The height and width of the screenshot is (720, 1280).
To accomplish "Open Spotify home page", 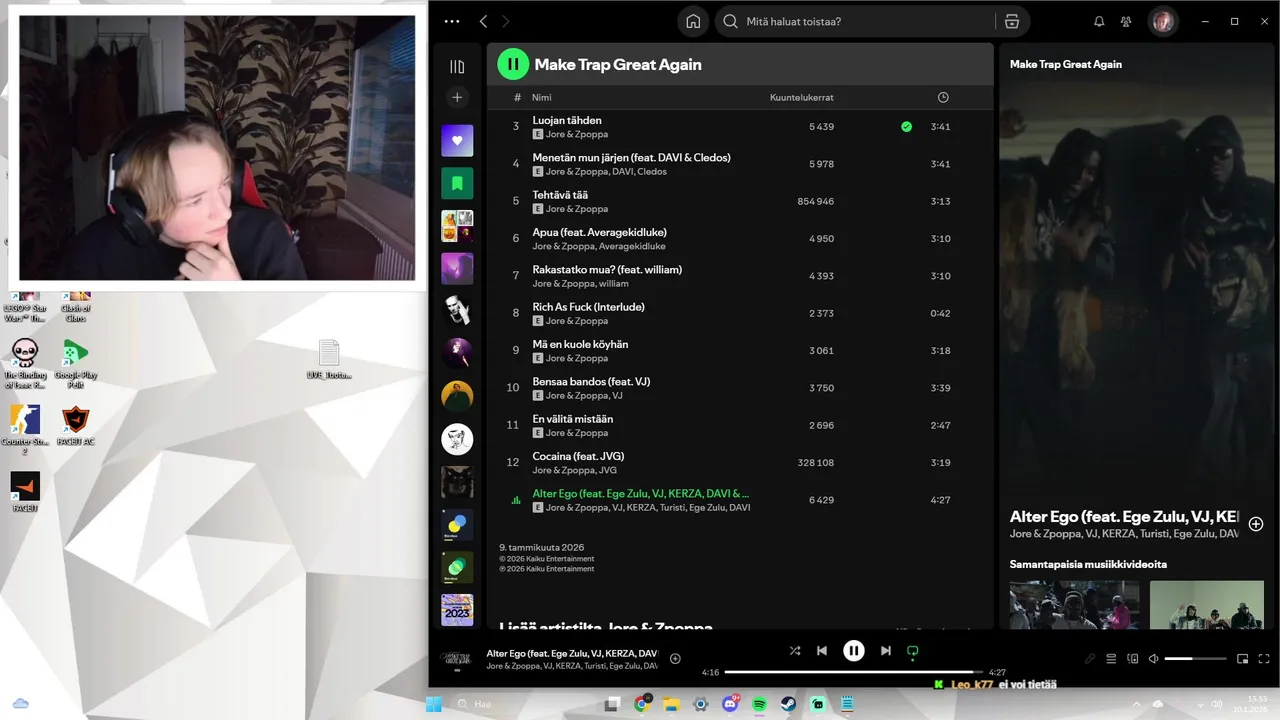I will click(692, 21).
